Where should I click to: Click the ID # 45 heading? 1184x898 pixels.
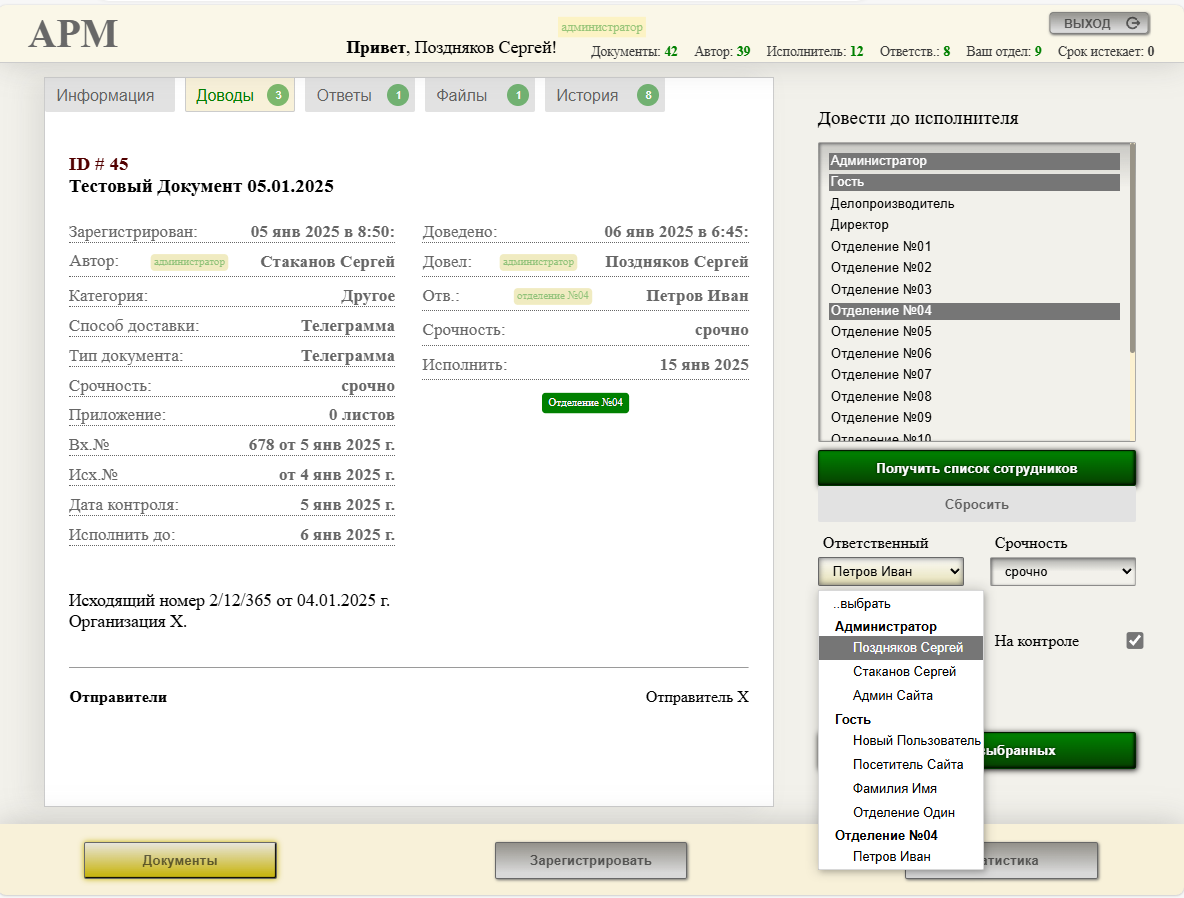click(98, 164)
